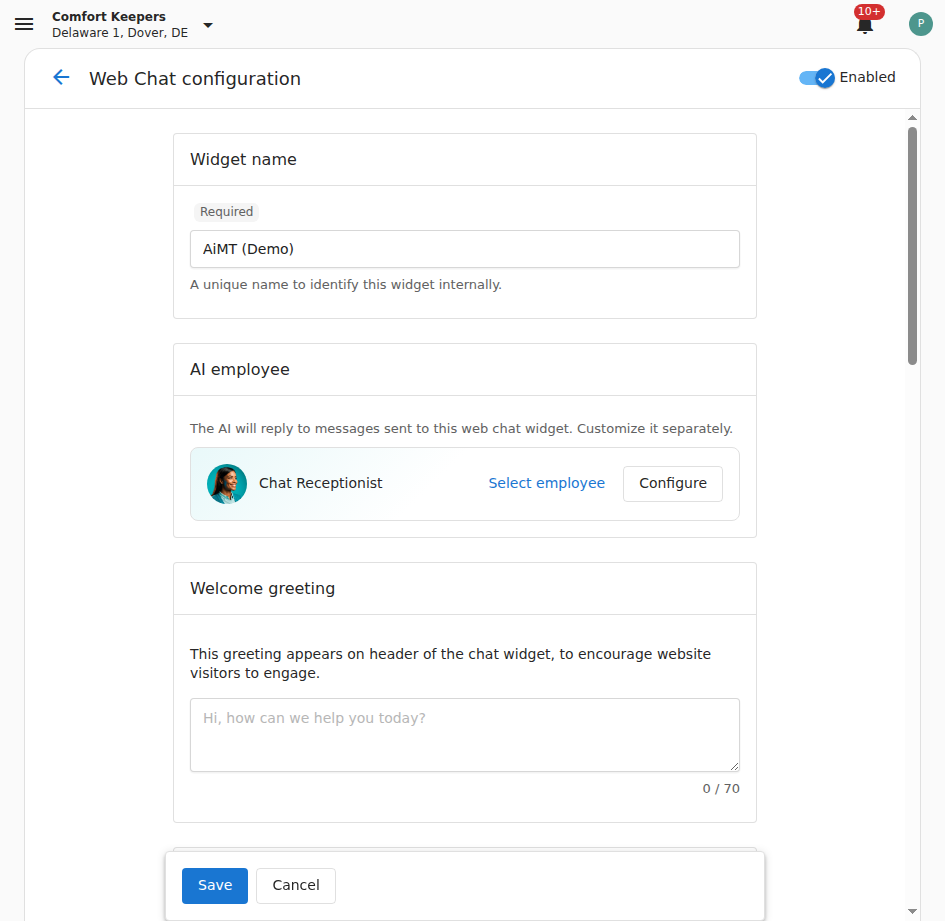Click the vertical scrollbar thumb
Viewport: 945px width, 921px height.
[x=912, y=246]
